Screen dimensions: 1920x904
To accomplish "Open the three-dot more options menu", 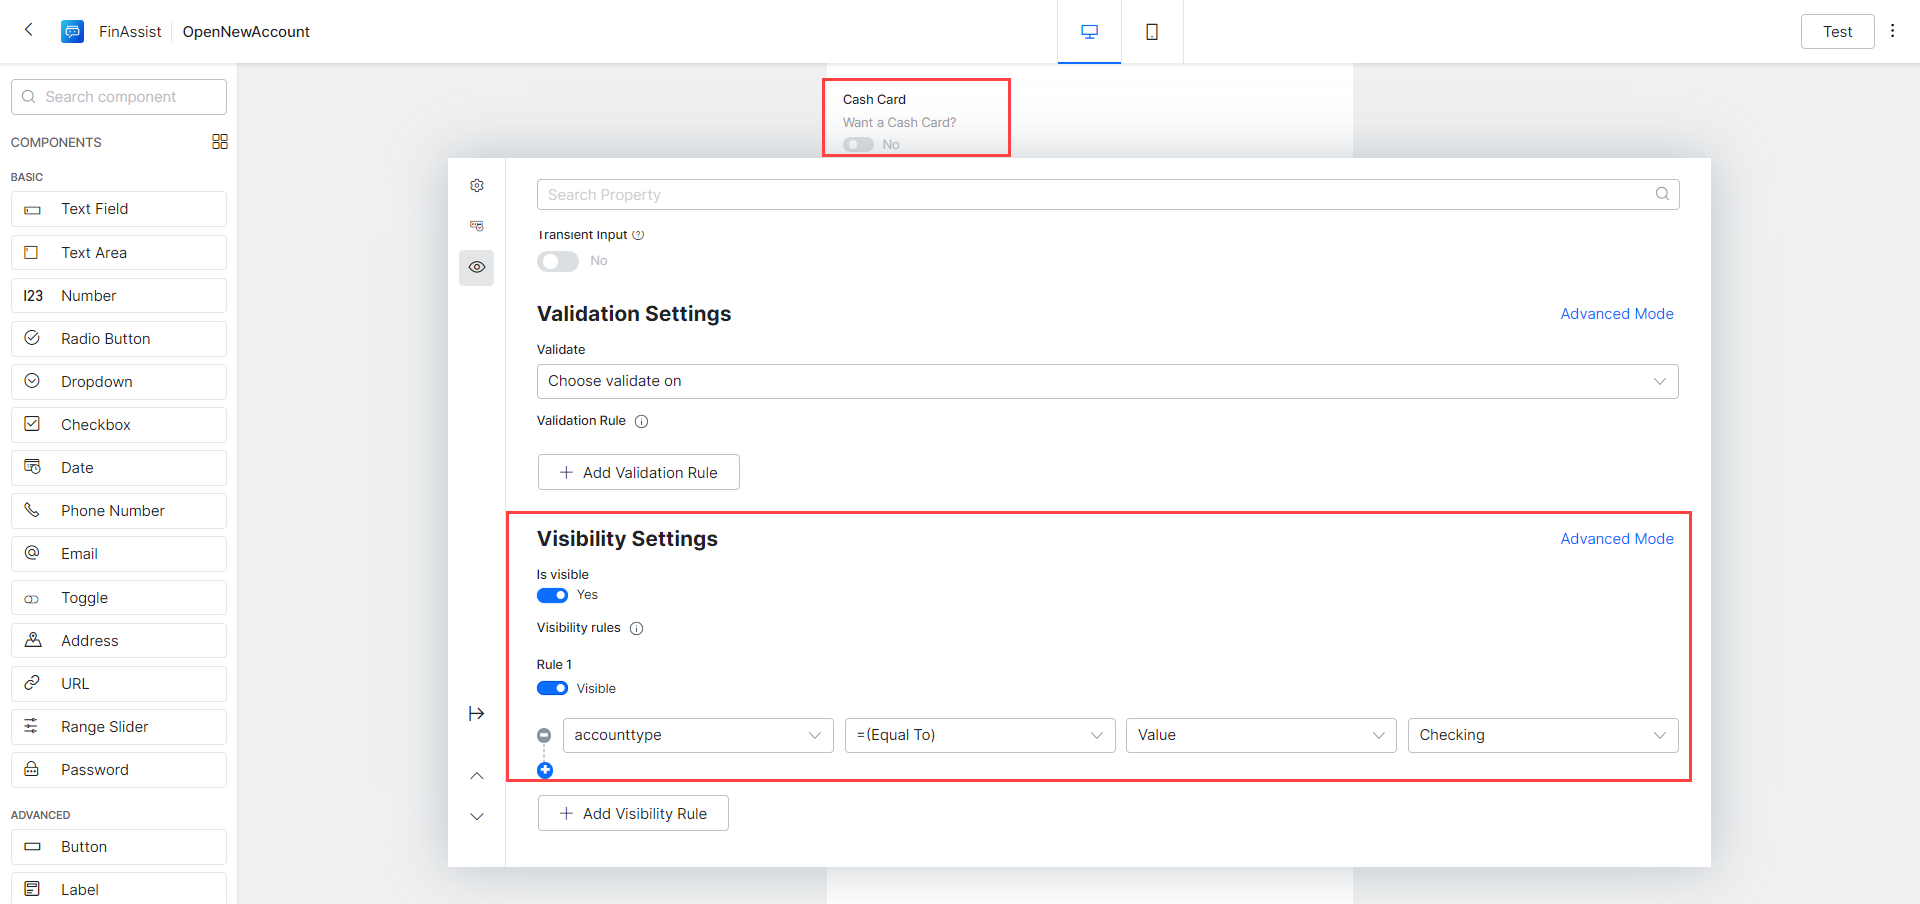I will click(1892, 31).
